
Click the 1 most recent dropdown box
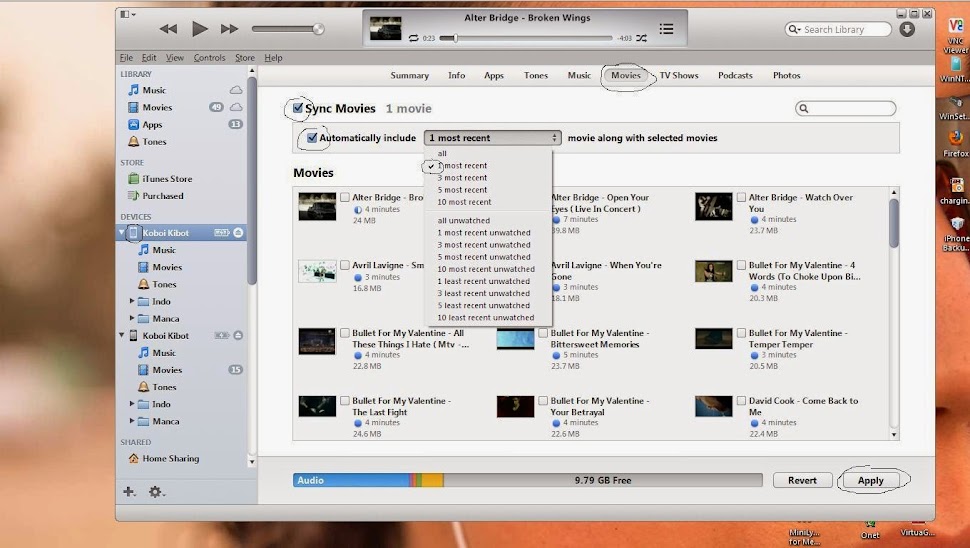pos(492,138)
